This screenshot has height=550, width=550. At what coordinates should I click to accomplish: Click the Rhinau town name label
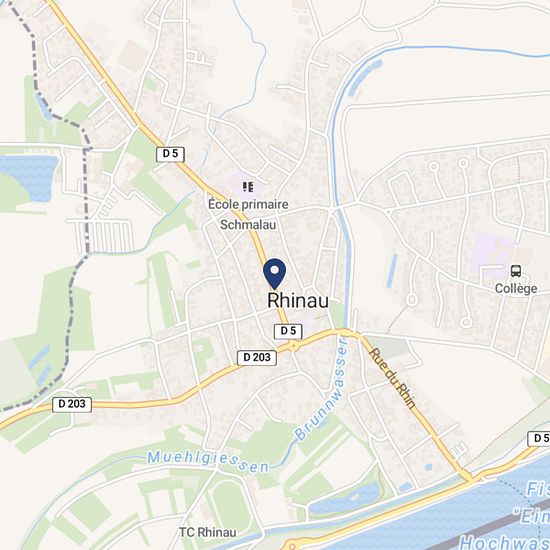pyautogui.click(x=298, y=301)
